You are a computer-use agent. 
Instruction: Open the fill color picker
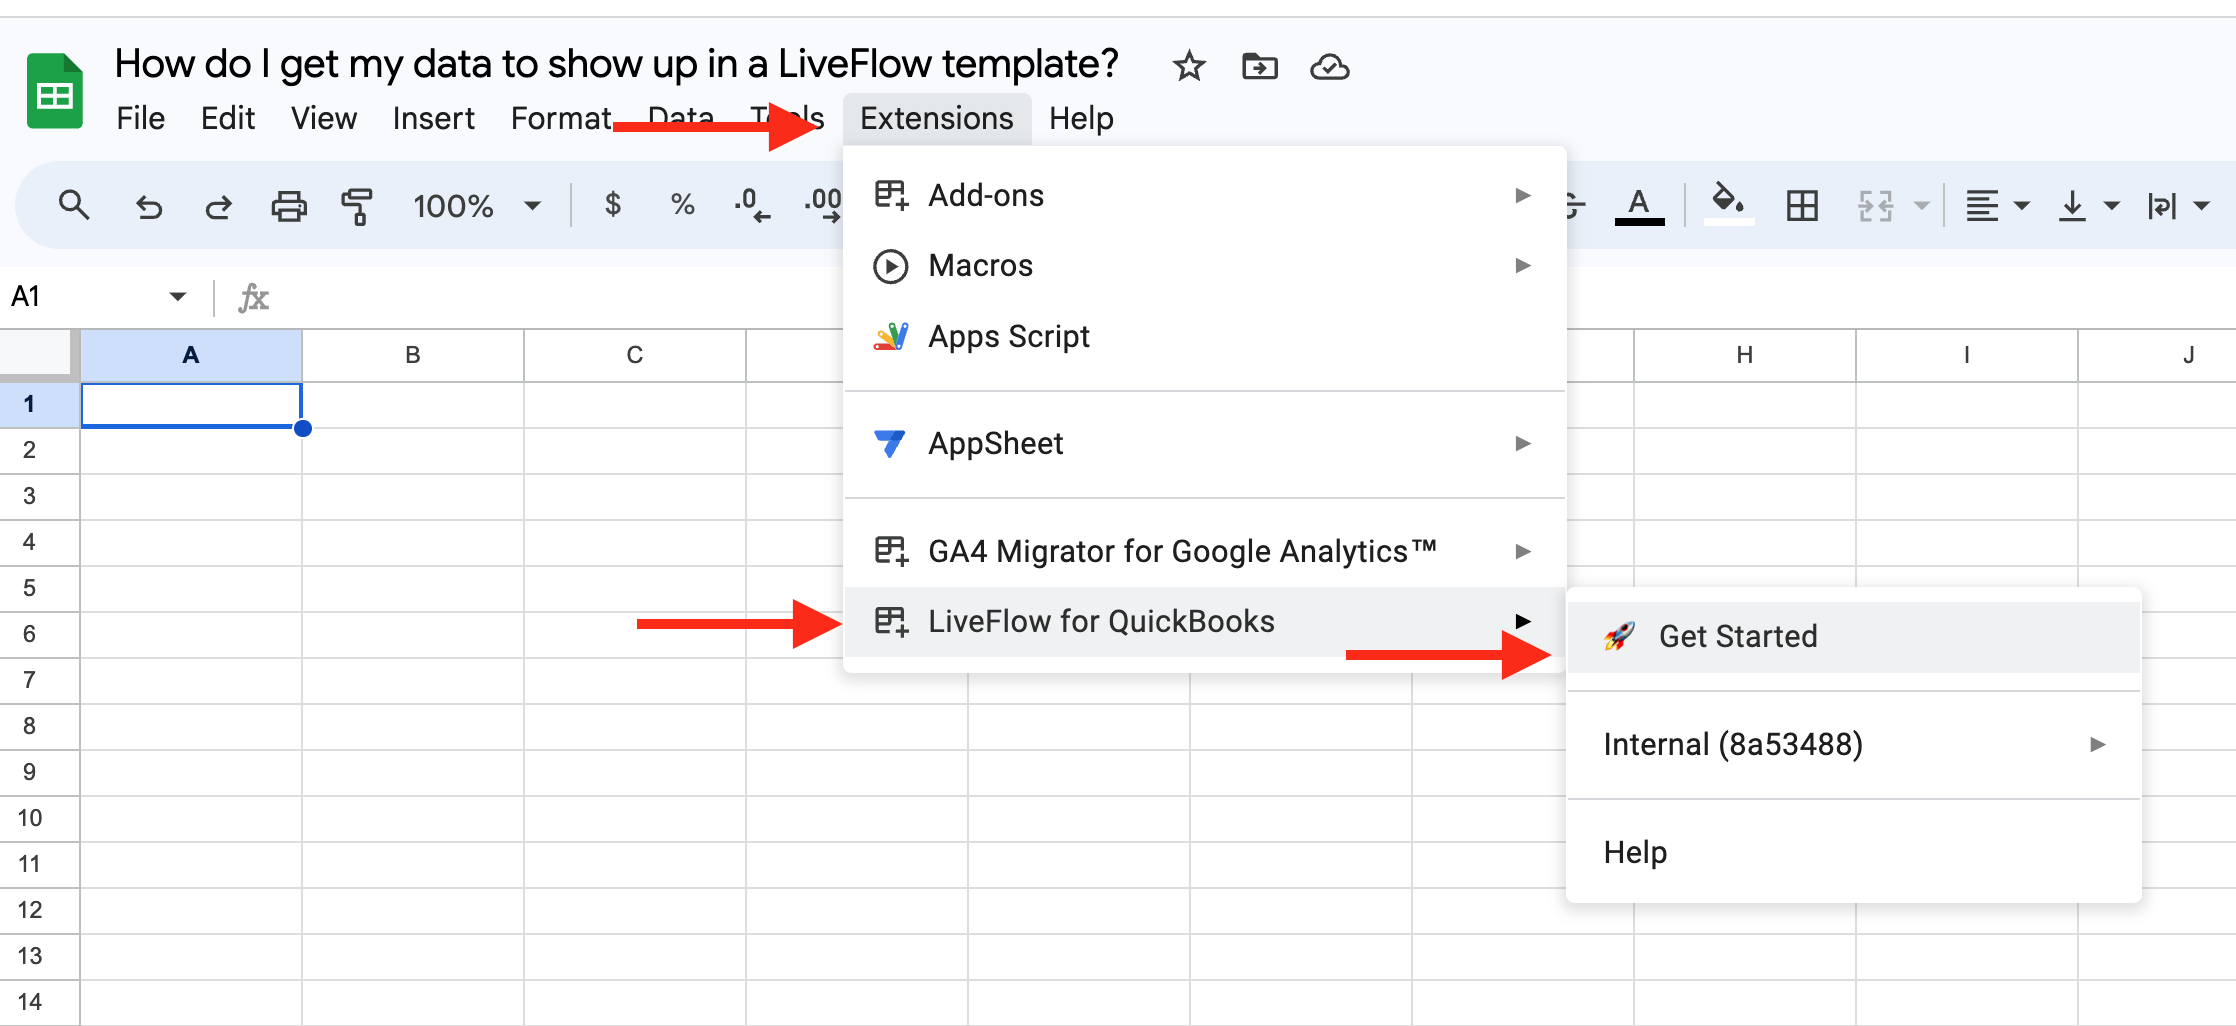point(1729,205)
